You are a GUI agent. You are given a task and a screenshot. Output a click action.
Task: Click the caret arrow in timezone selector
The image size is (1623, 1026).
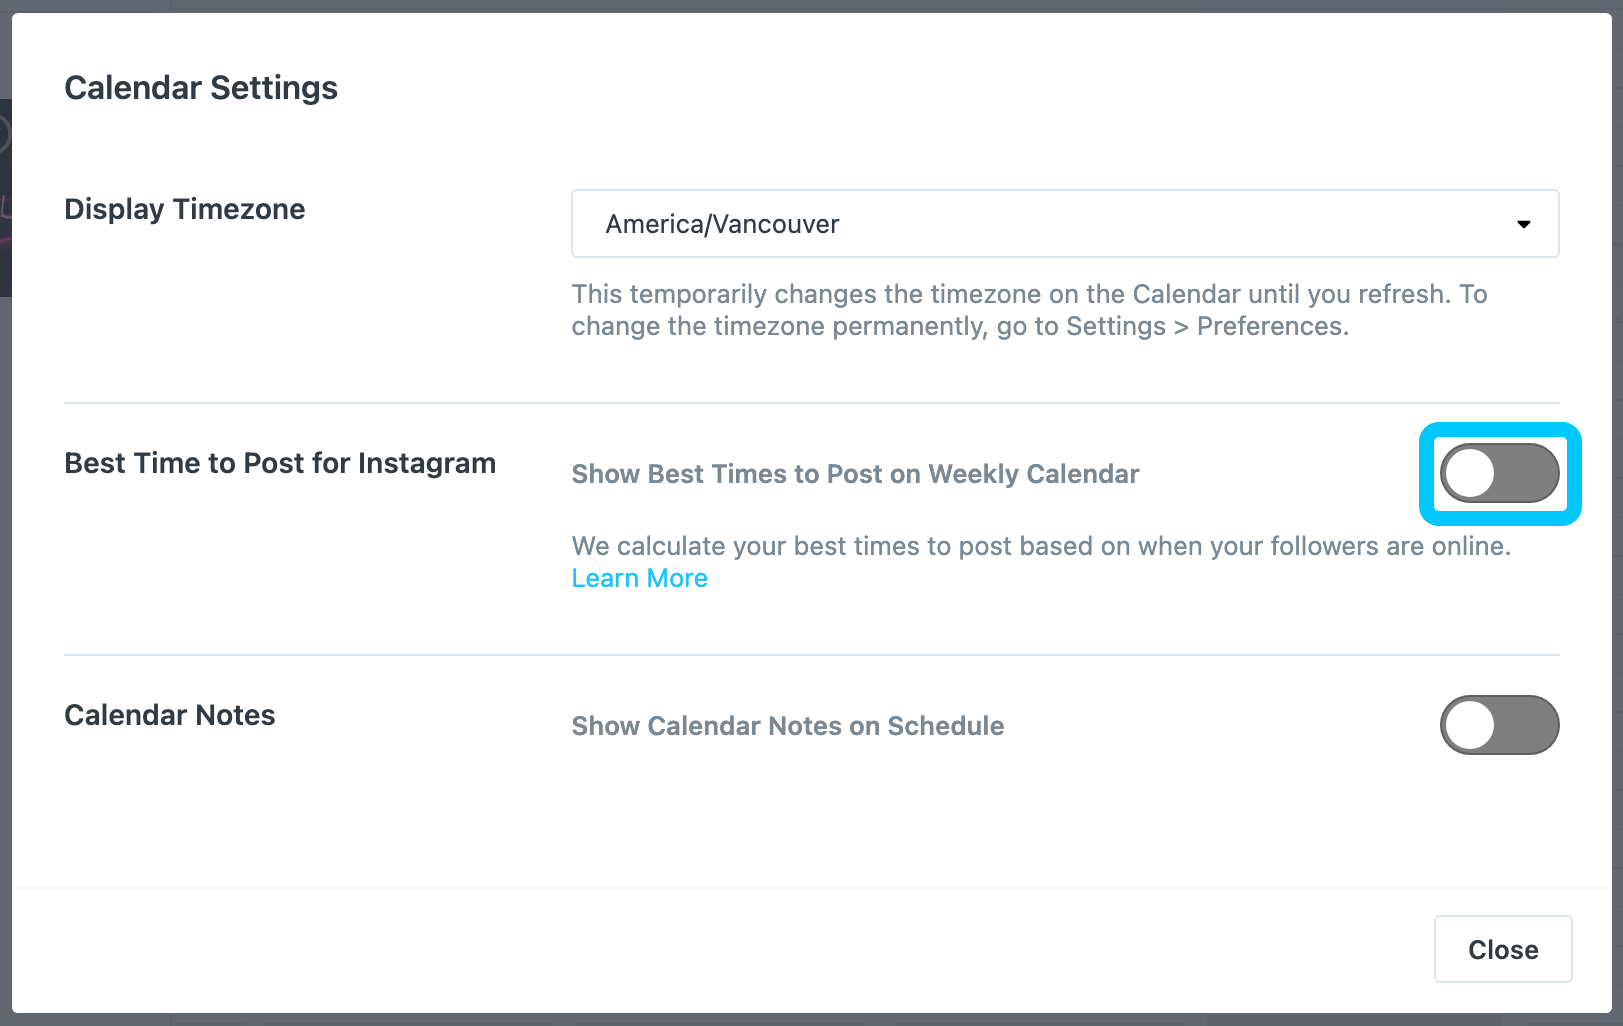(x=1523, y=224)
